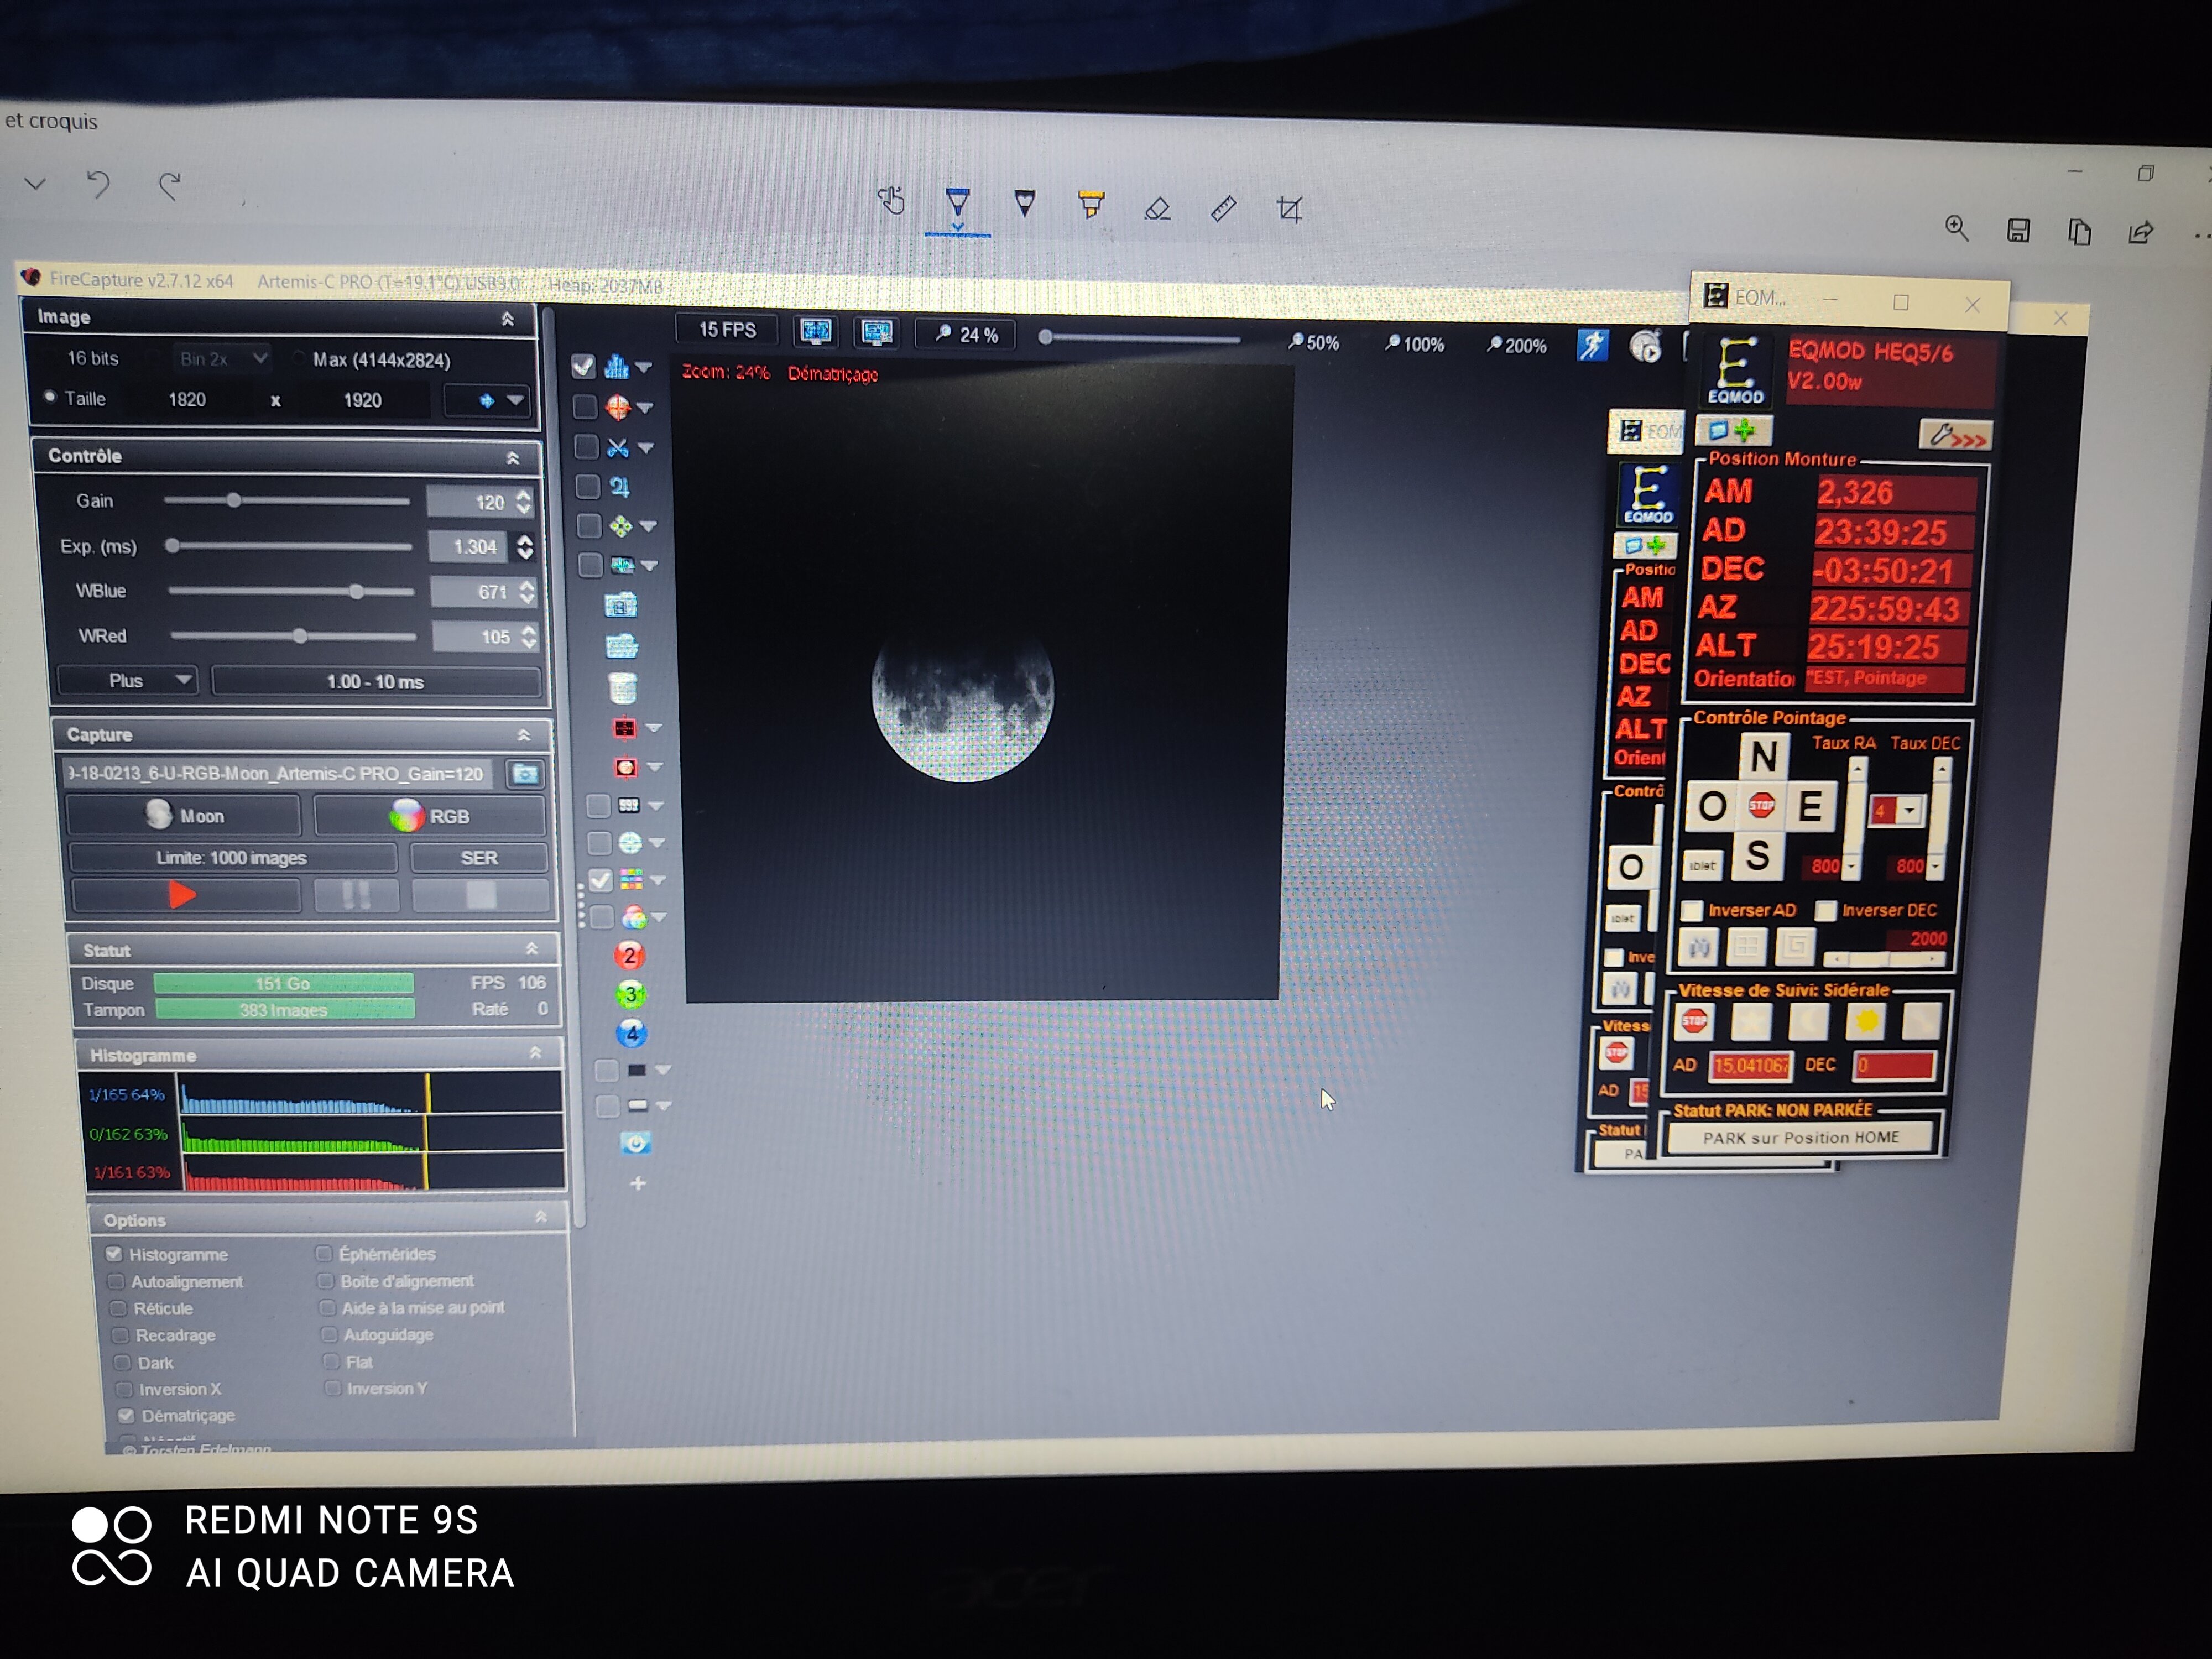The width and height of the screenshot is (2212, 1659).
Task: Toggle the Dématriçage option checkbox
Action: point(126,1415)
